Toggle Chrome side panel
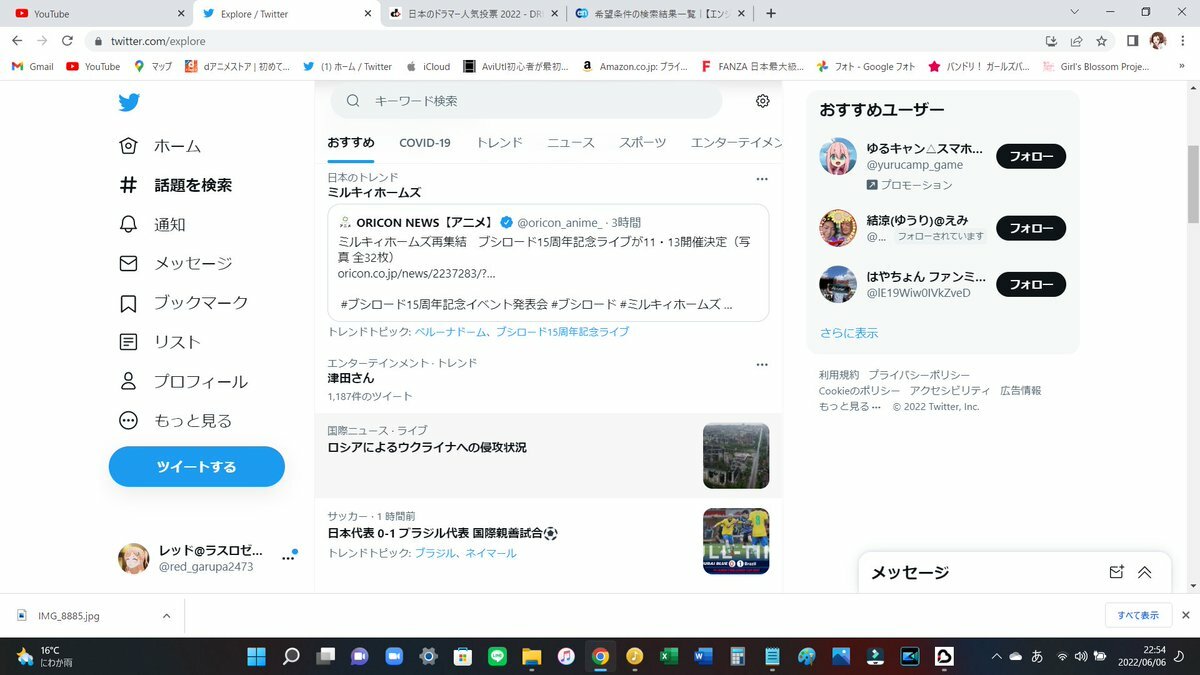 coord(1133,41)
